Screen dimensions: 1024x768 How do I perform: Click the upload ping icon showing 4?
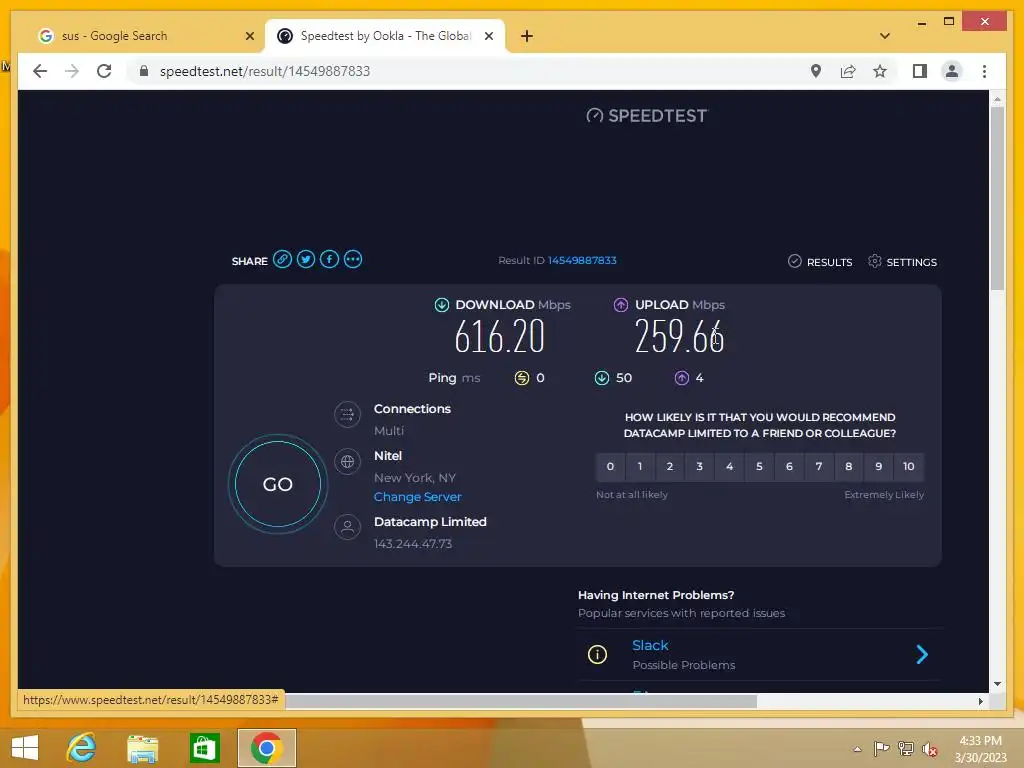(681, 377)
